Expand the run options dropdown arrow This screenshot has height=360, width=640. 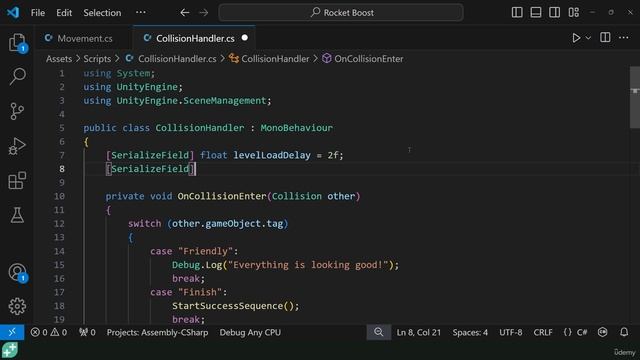pos(588,38)
